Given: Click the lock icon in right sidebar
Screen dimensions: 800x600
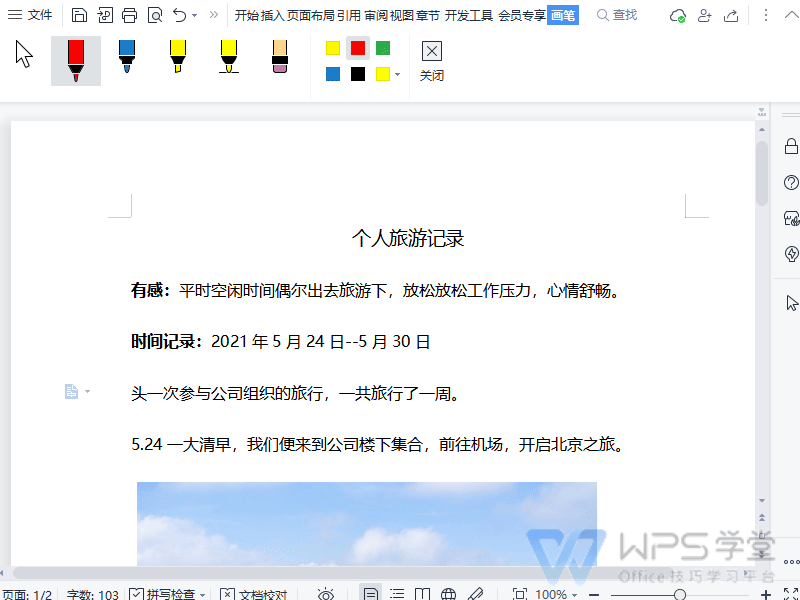Looking at the screenshot, I should [791, 146].
